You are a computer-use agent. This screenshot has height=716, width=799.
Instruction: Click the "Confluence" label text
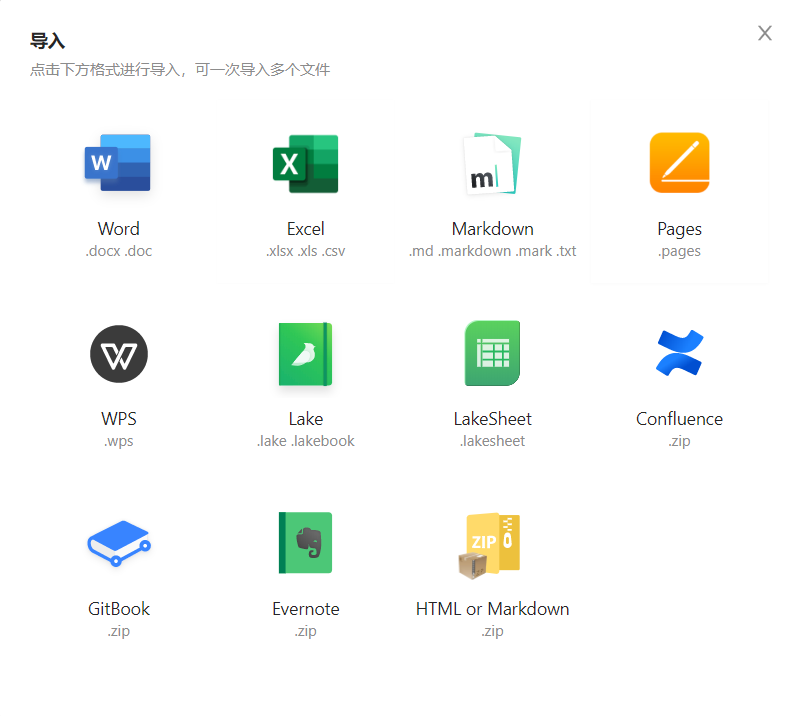679,419
